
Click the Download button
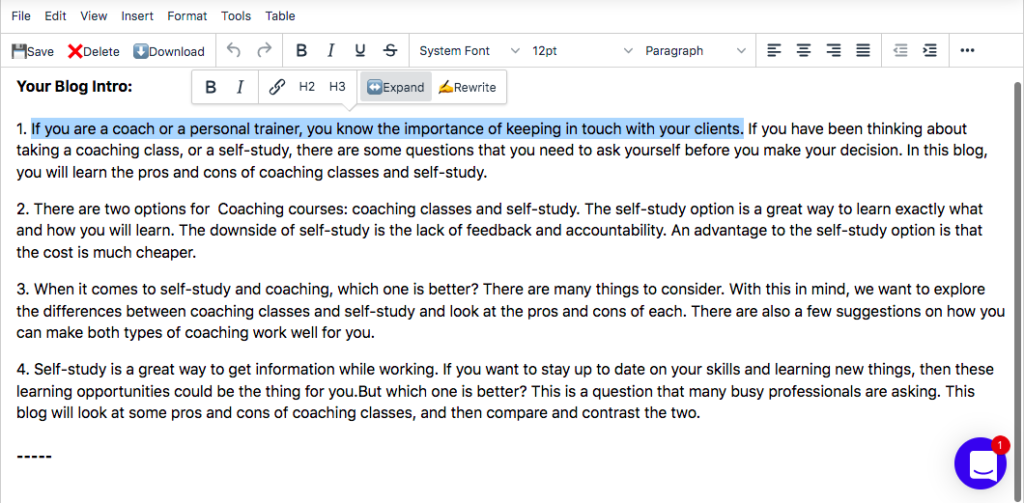tap(168, 51)
